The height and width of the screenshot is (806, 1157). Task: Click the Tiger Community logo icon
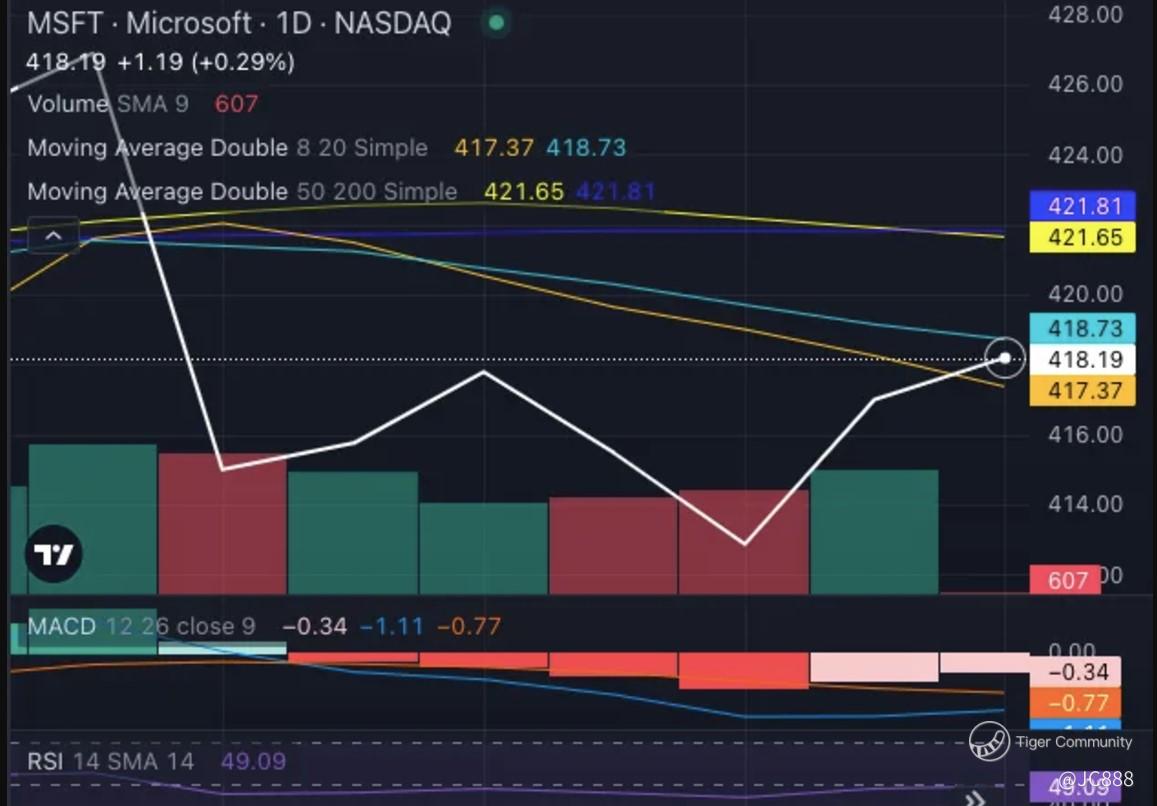pos(989,740)
